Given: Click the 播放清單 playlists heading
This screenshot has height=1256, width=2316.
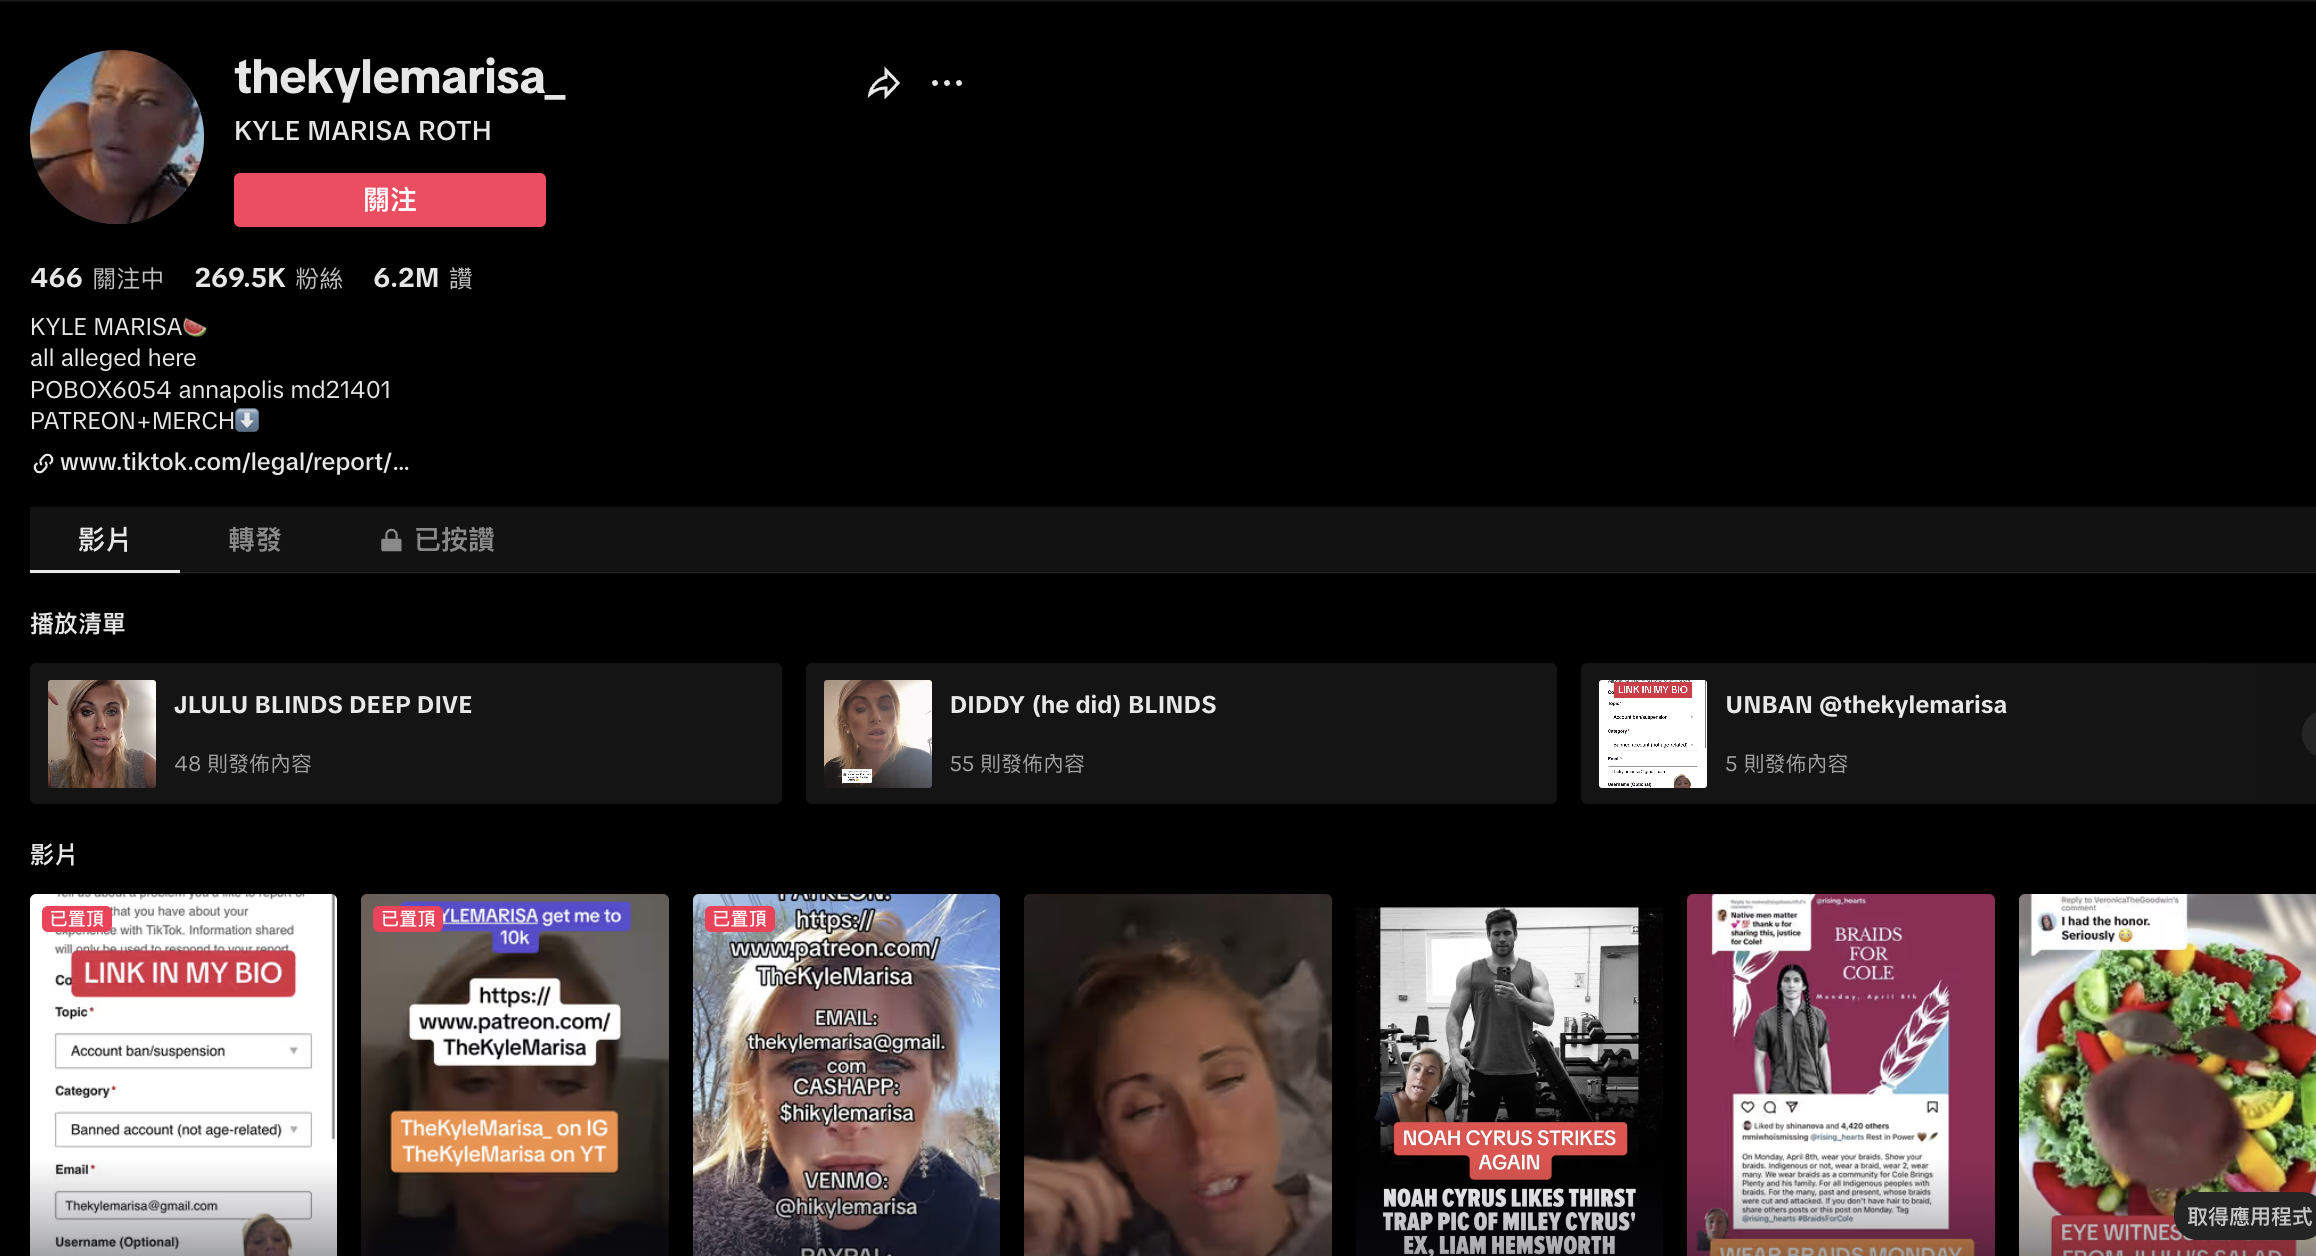Looking at the screenshot, I should coord(78,624).
